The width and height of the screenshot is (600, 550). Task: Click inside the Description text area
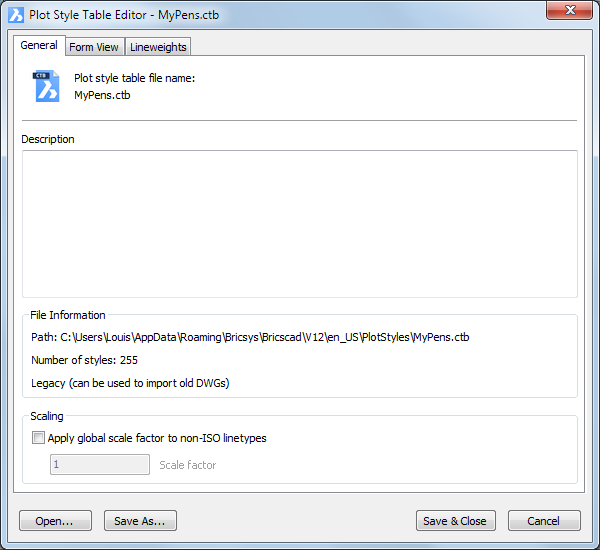pos(300,224)
